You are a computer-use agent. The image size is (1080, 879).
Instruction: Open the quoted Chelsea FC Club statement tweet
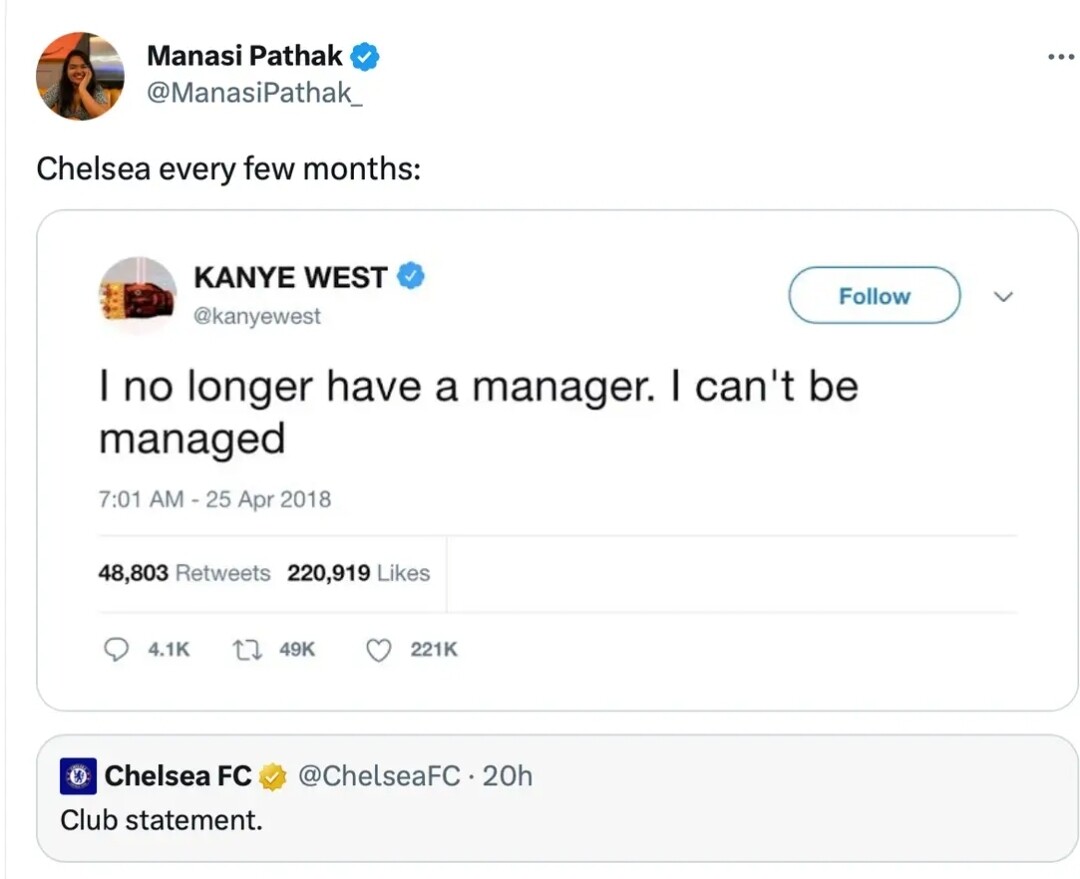(557, 798)
